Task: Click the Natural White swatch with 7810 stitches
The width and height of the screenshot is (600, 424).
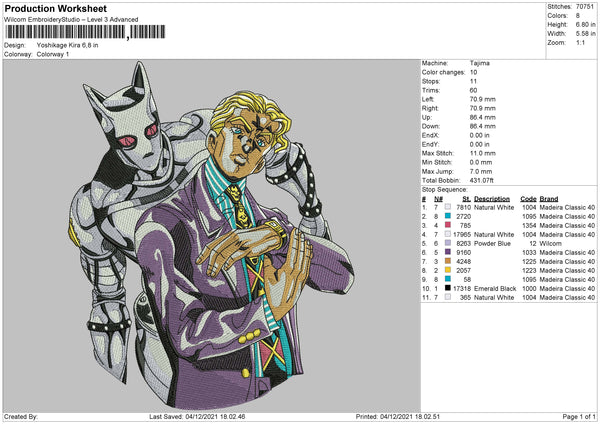Action: click(x=447, y=207)
